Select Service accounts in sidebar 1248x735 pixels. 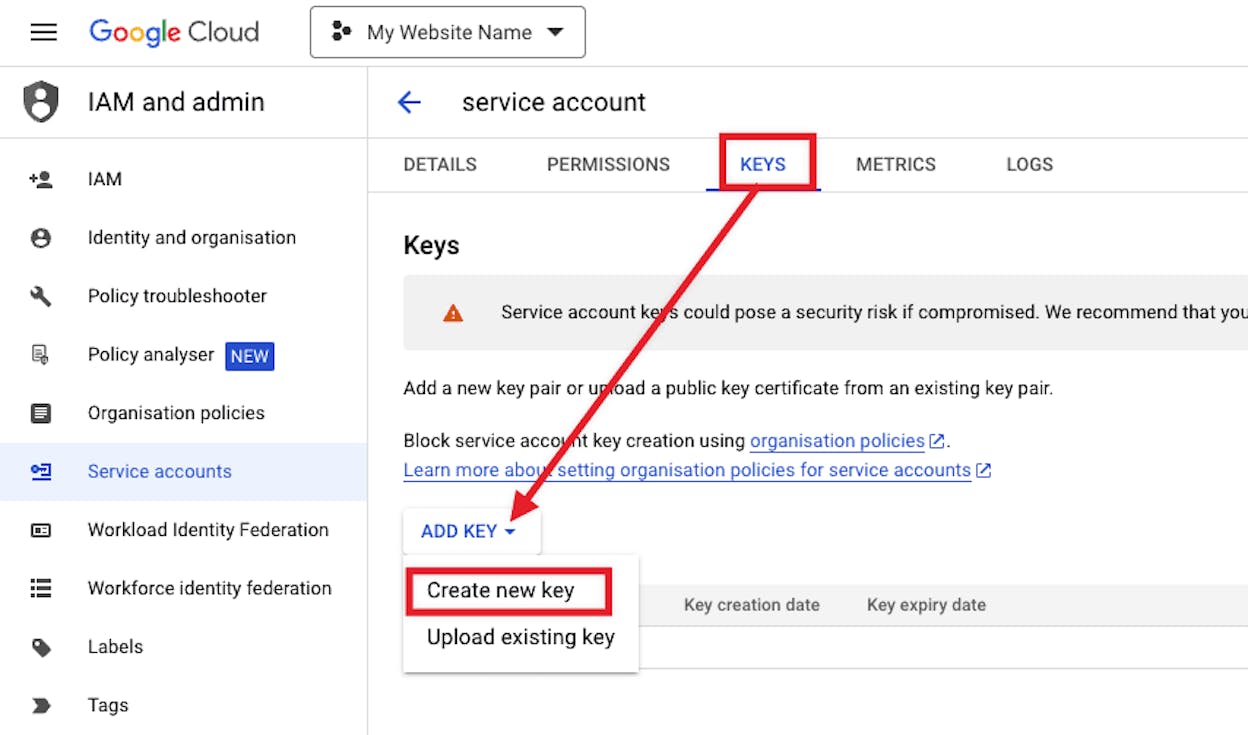click(184, 471)
